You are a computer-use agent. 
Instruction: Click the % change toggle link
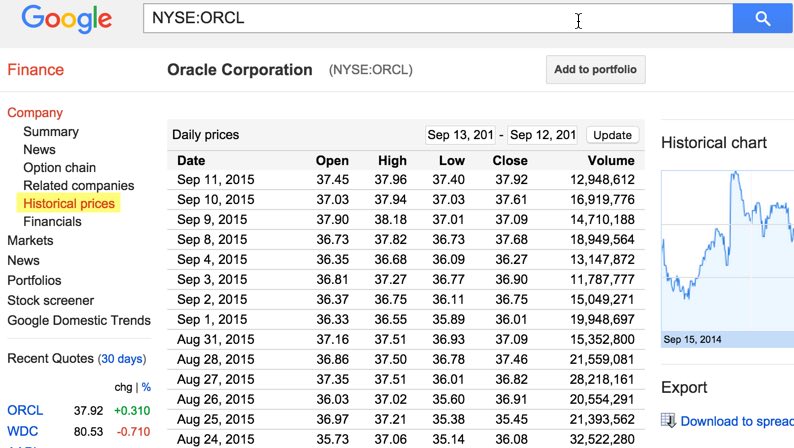pyautogui.click(x=146, y=387)
